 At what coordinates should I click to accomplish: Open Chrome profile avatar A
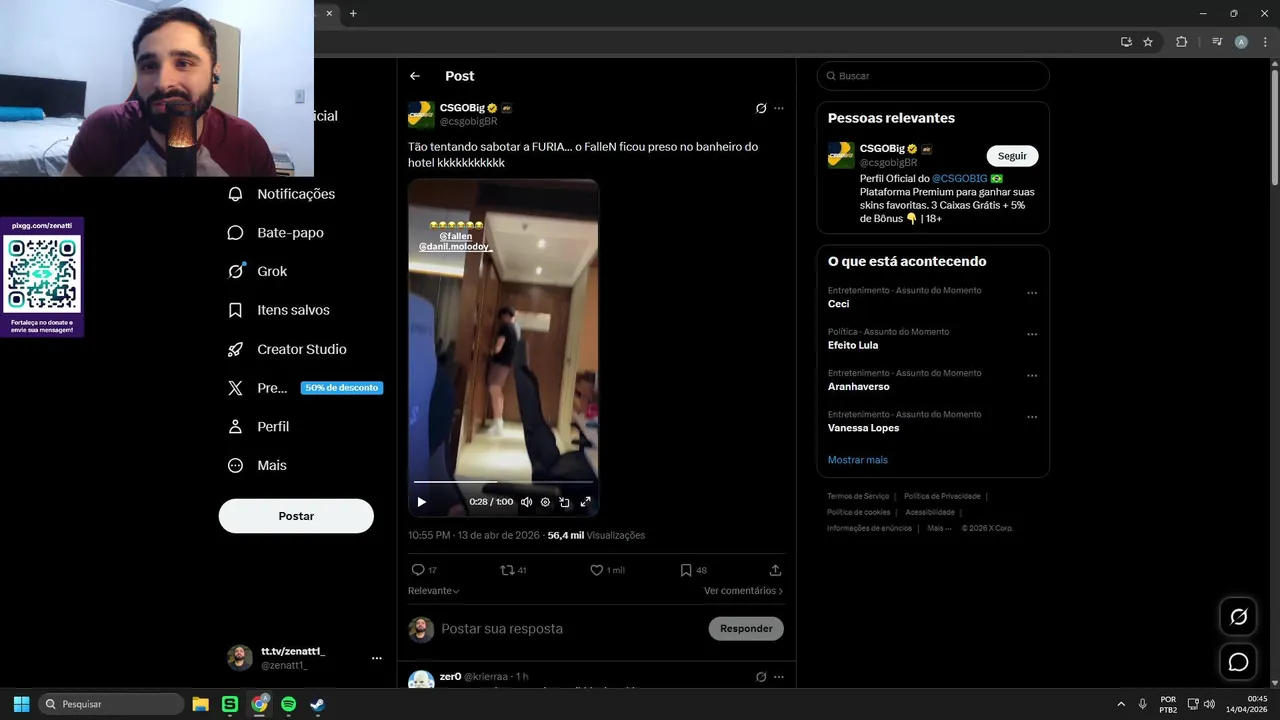(1241, 42)
